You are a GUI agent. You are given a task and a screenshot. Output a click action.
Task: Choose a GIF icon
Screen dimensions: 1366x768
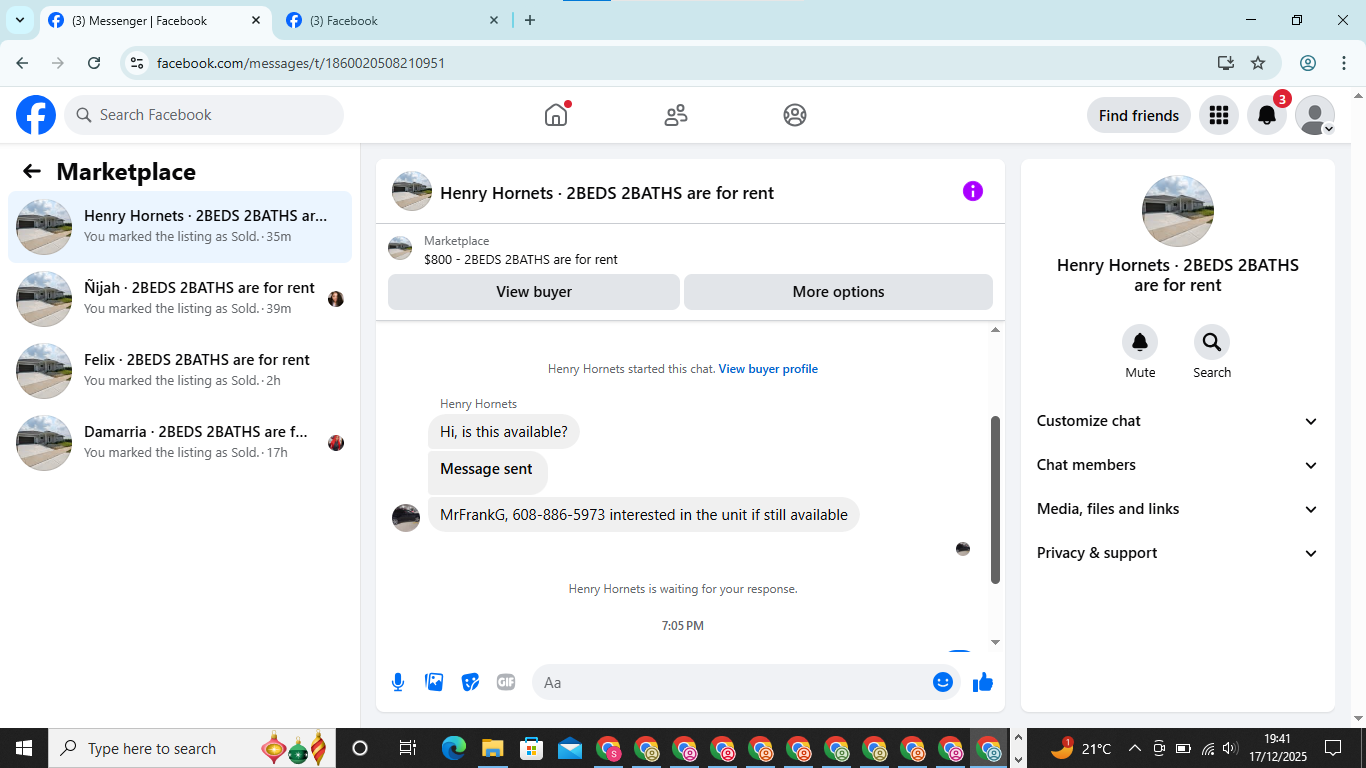point(506,682)
